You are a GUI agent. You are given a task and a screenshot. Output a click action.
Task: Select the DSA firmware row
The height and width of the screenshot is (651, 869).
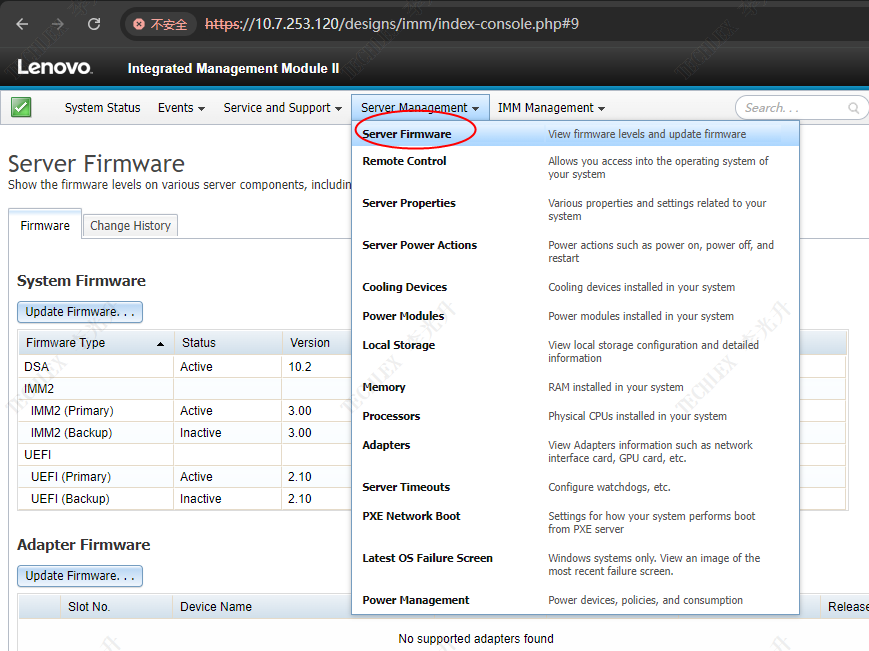tap(185, 367)
